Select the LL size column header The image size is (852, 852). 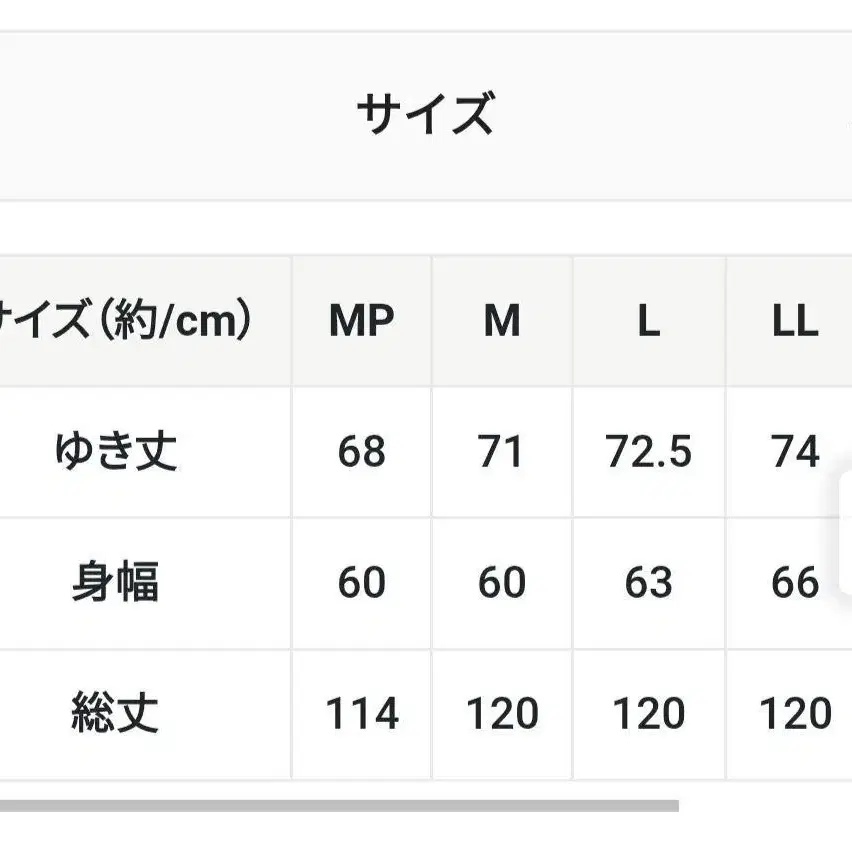795,321
